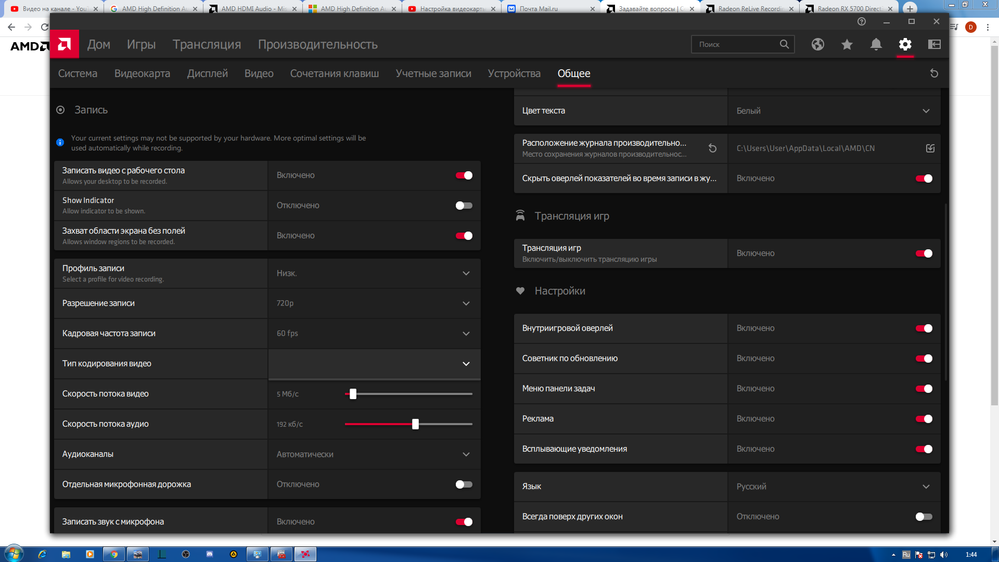Disable Трансляция игр switch
This screenshot has width=999, height=562.
coord(924,254)
